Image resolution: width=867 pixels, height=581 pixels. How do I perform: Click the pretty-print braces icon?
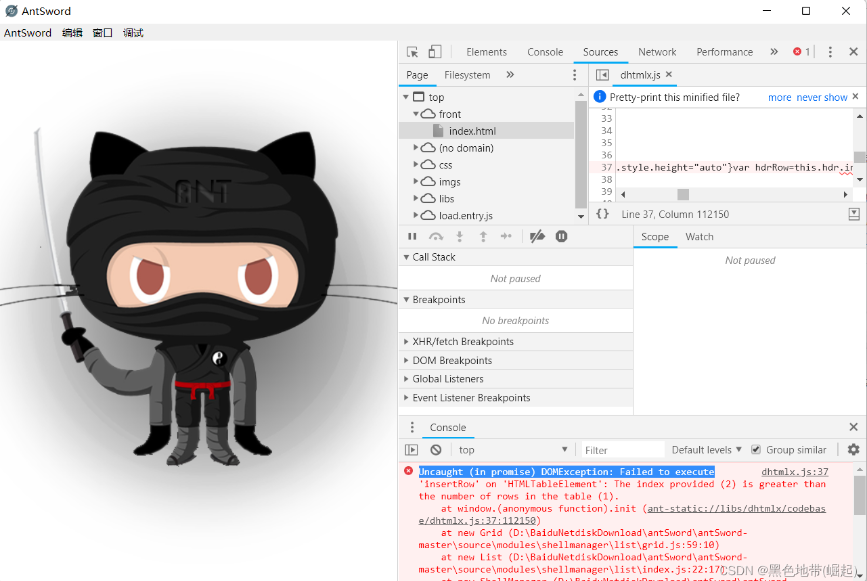[603, 214]
